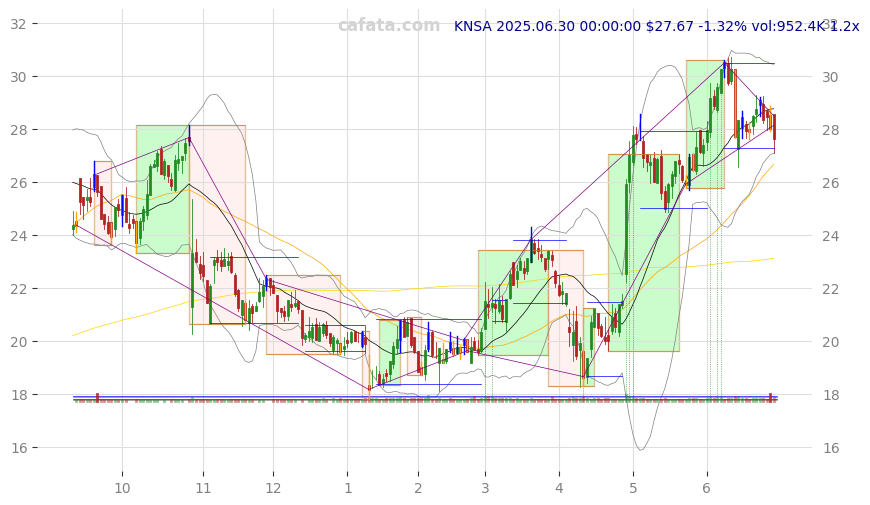Screen dimensions: 870x505
Task: Click month label 1 on the x-axis
Action: pyautogui.click(x=348, y=488)
